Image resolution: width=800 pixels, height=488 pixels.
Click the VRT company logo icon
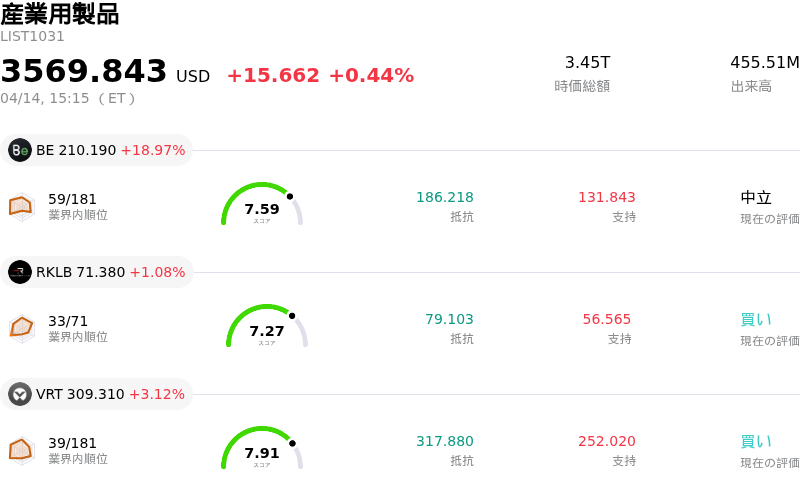[20, 394]
